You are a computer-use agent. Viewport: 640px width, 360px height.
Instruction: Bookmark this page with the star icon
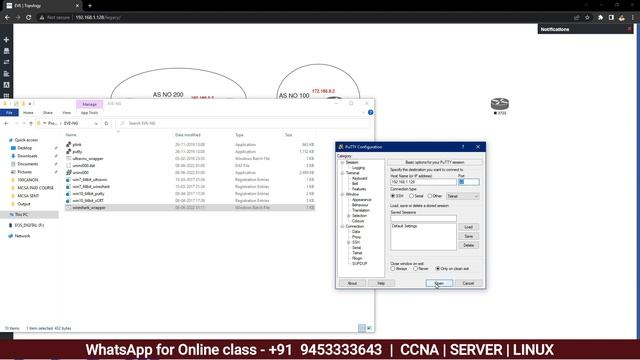587,18
